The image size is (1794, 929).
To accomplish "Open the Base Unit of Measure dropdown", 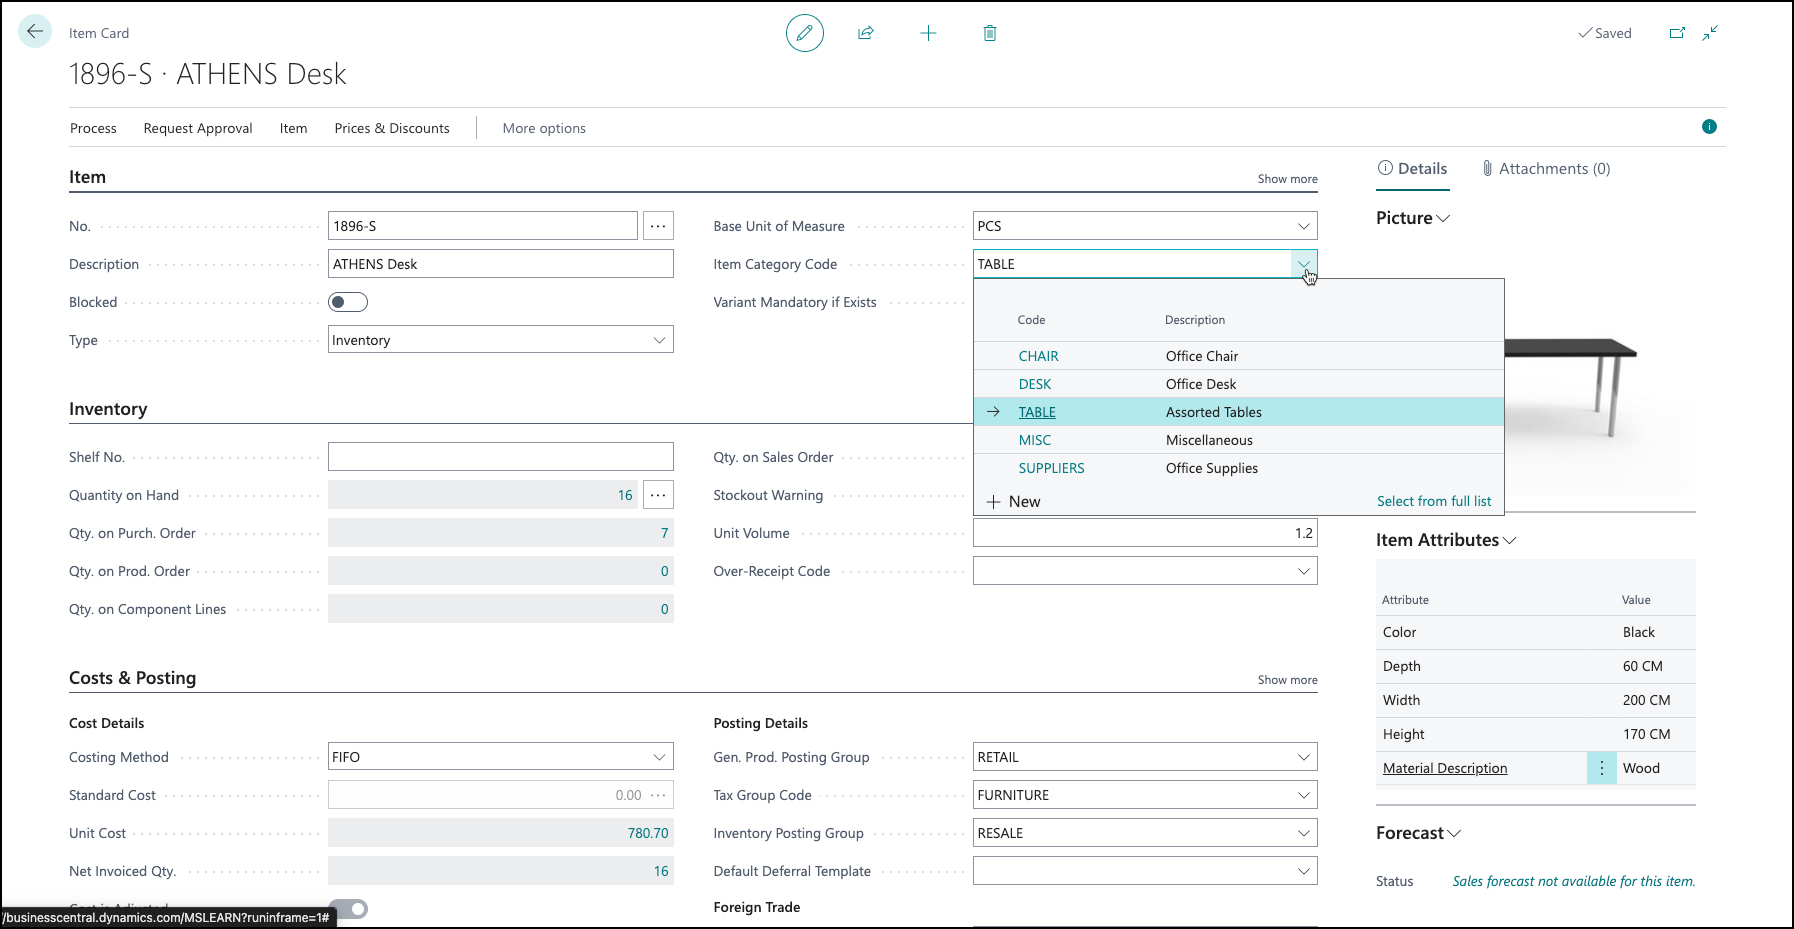I will pos(1304,226).
